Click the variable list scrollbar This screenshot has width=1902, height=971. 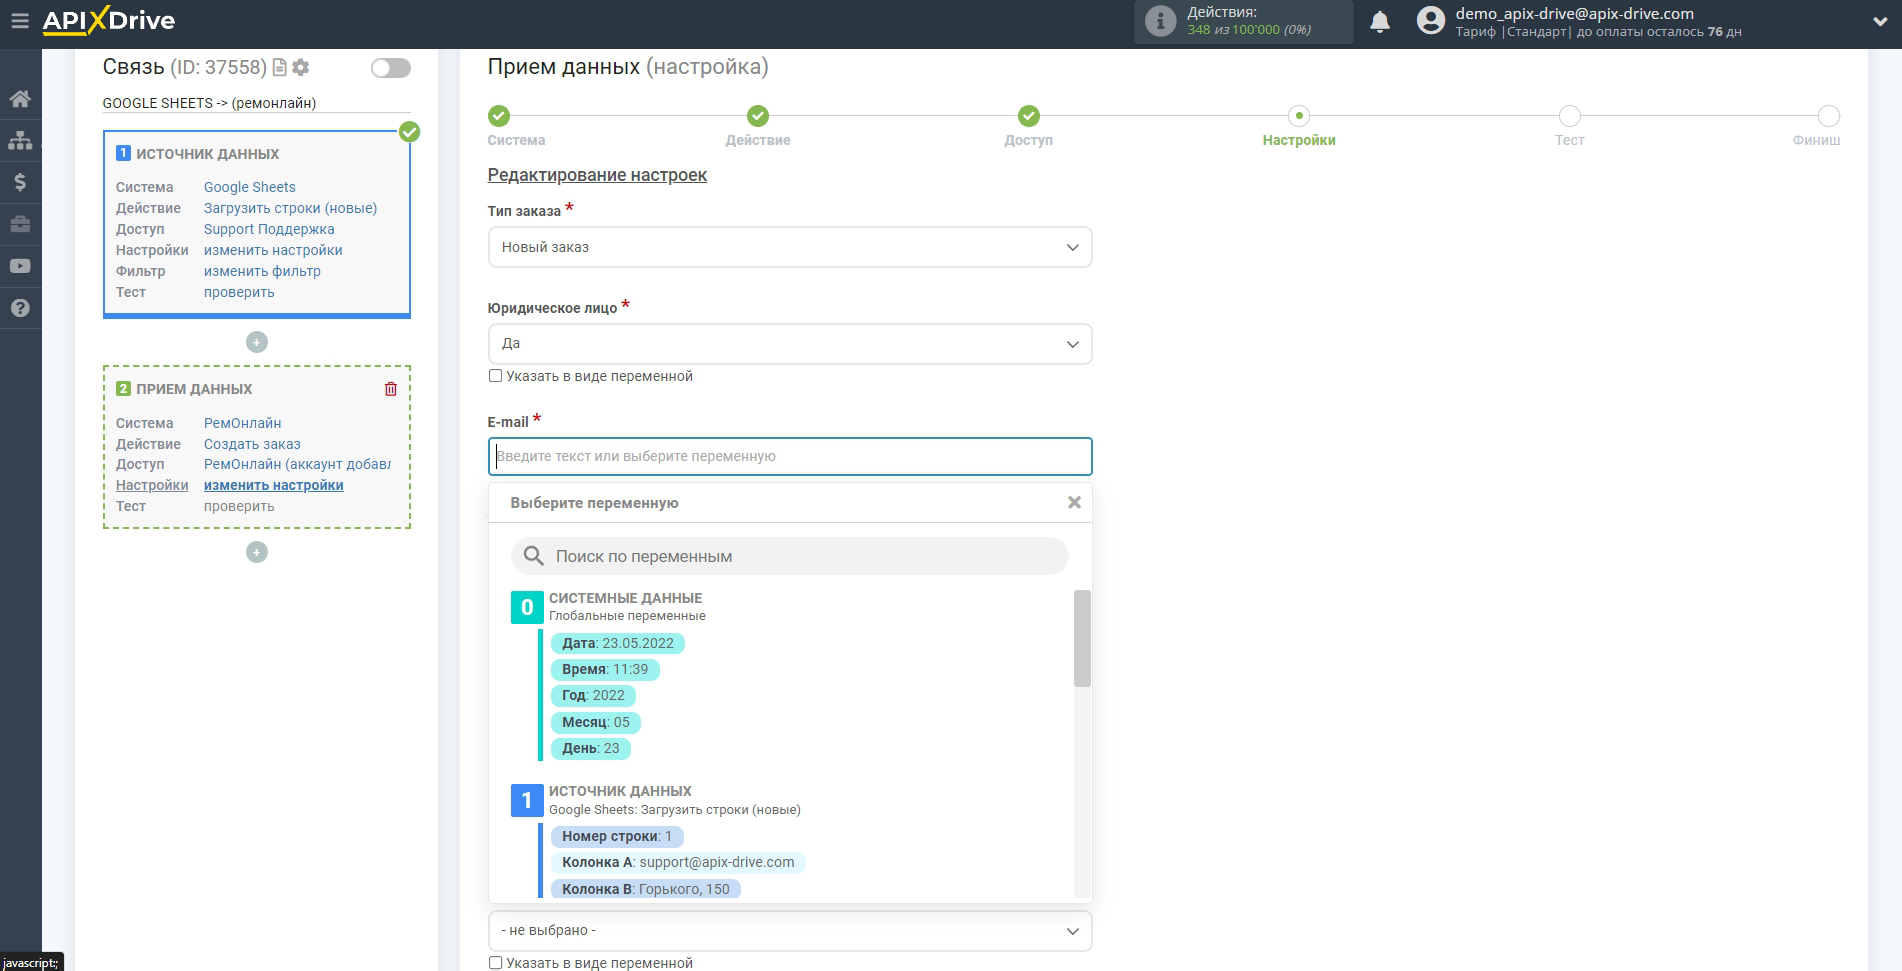tap(1082, 638)
